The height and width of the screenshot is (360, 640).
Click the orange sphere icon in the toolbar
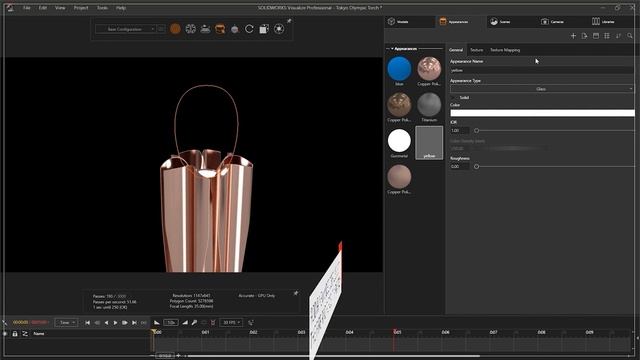(175, 29)
